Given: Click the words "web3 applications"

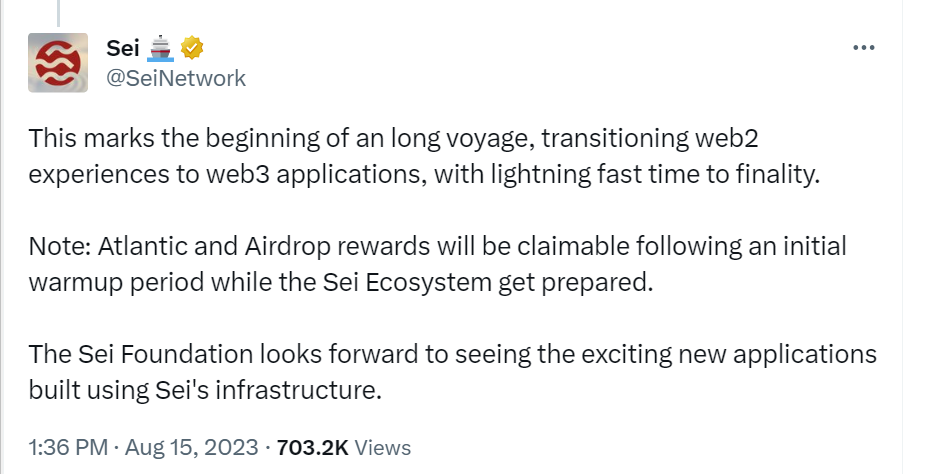Looking at the screenshot, I should pos(316,175).
